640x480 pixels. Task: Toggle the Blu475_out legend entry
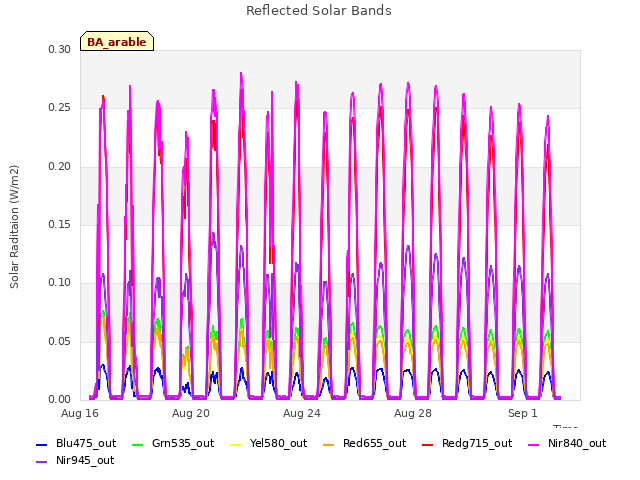(x=76, y=443)
